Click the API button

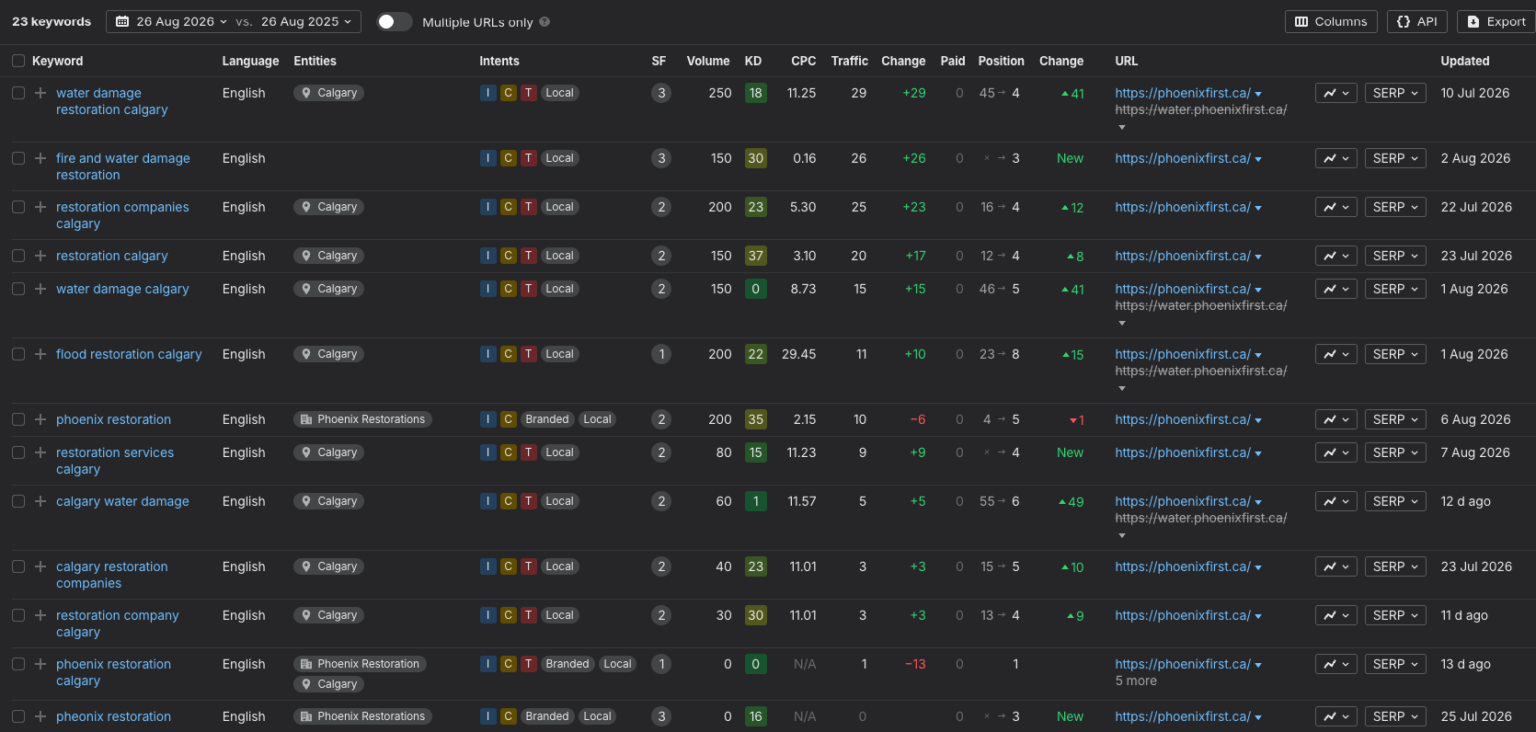(x=1417, y=22)
